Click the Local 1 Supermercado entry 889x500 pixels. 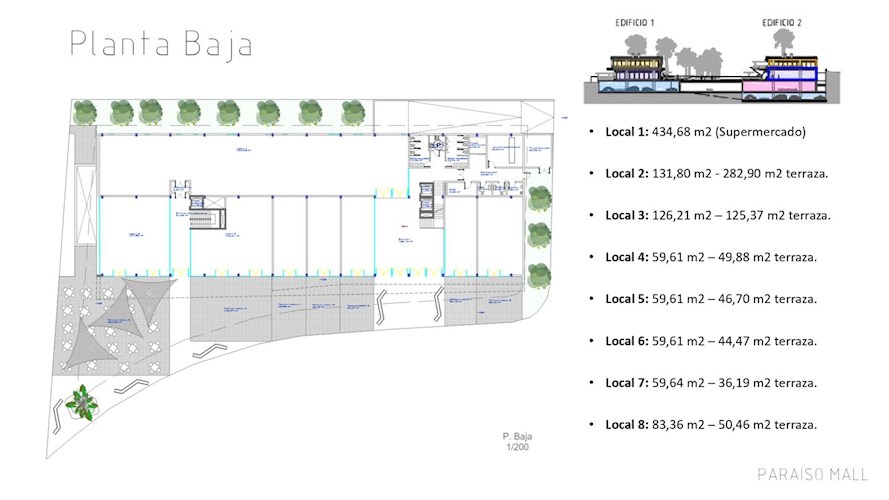click(x=705, y=132)
